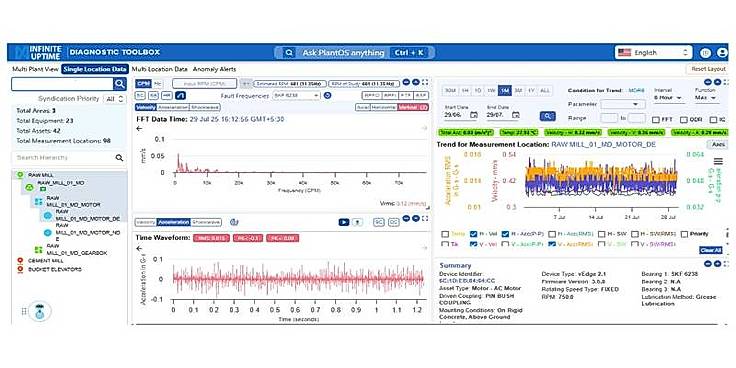
Task: Click the first blue round icon in FFT panel header
Action: (x=406, y=82)
